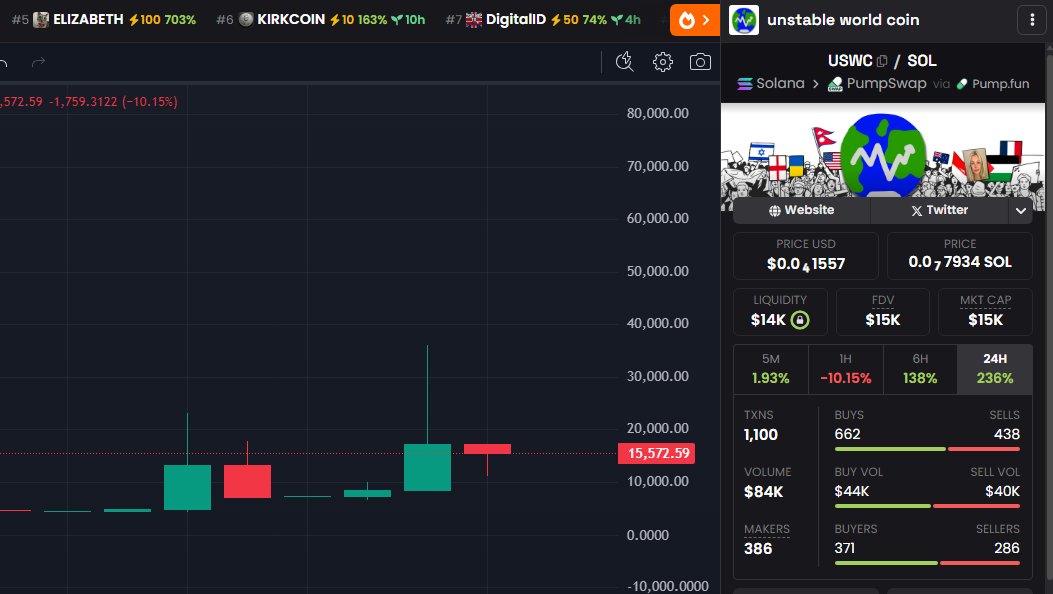Open the chart quick search lightning icon
Viewport: 1053px width, 594px height.
(625, 62)
